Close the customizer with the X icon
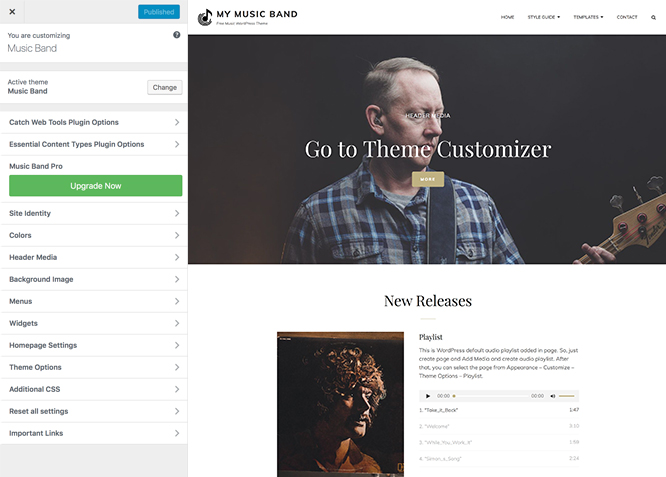 click(x=12, y=12)
